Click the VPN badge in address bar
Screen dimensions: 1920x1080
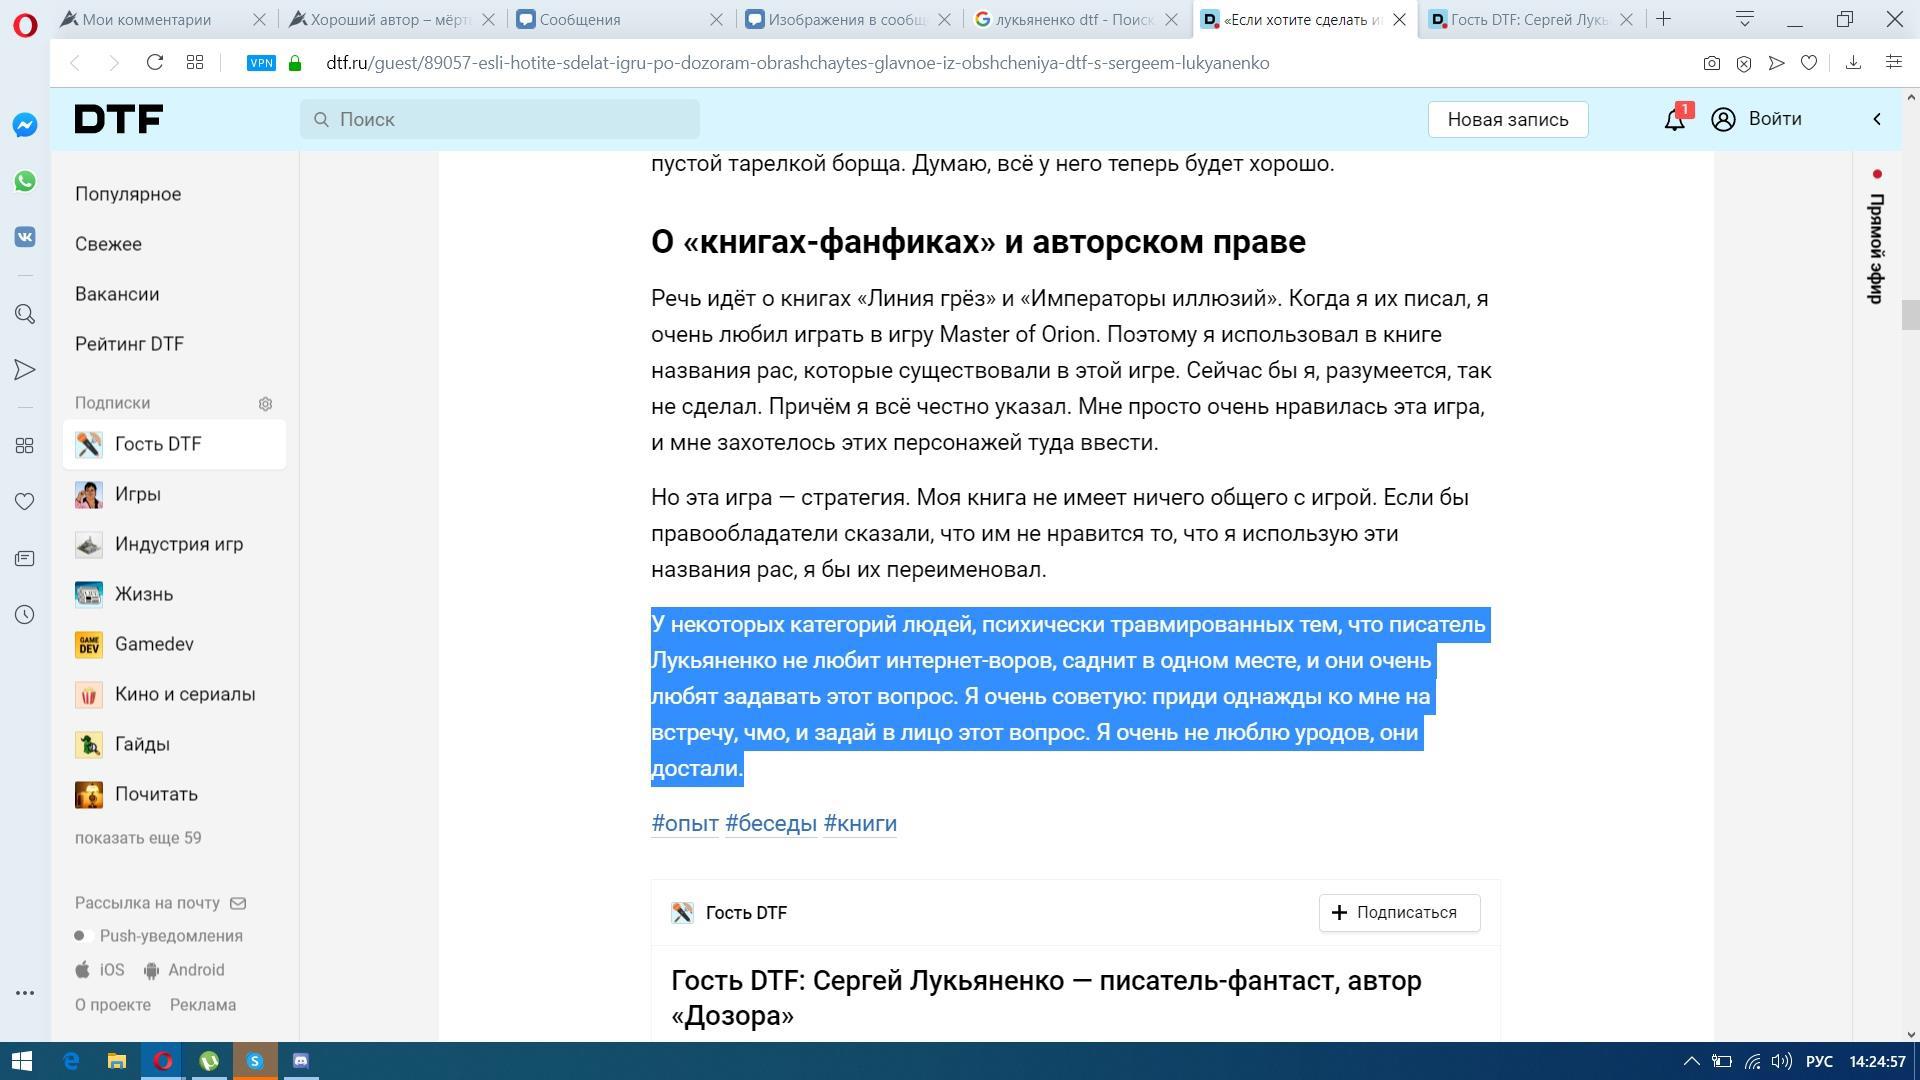(x=261, y=63)
